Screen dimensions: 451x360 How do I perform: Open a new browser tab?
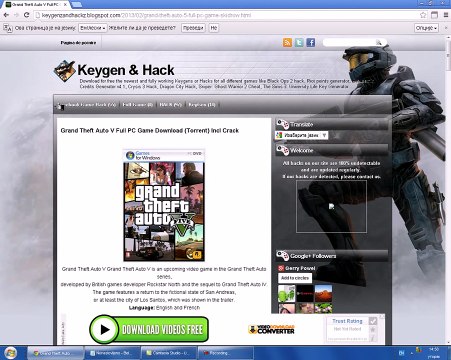pyautogui.click(x=76, y=5)
